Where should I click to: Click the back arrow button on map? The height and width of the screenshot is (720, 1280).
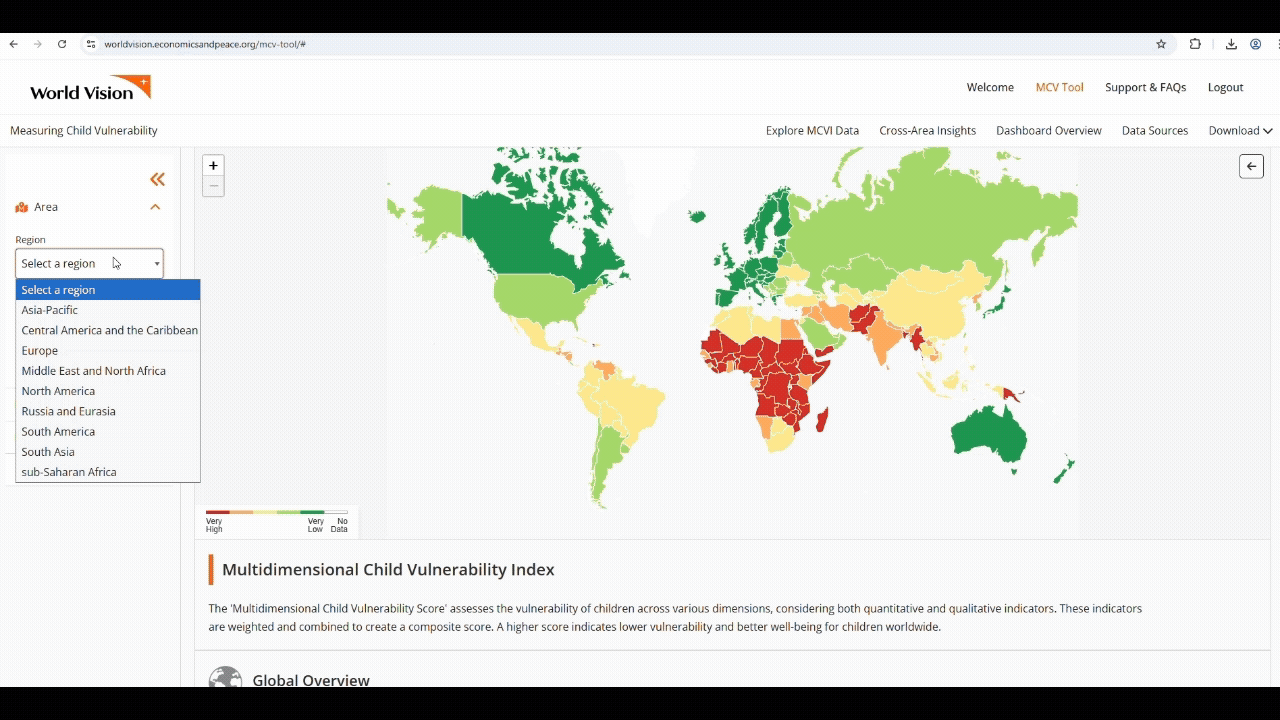1251,166
